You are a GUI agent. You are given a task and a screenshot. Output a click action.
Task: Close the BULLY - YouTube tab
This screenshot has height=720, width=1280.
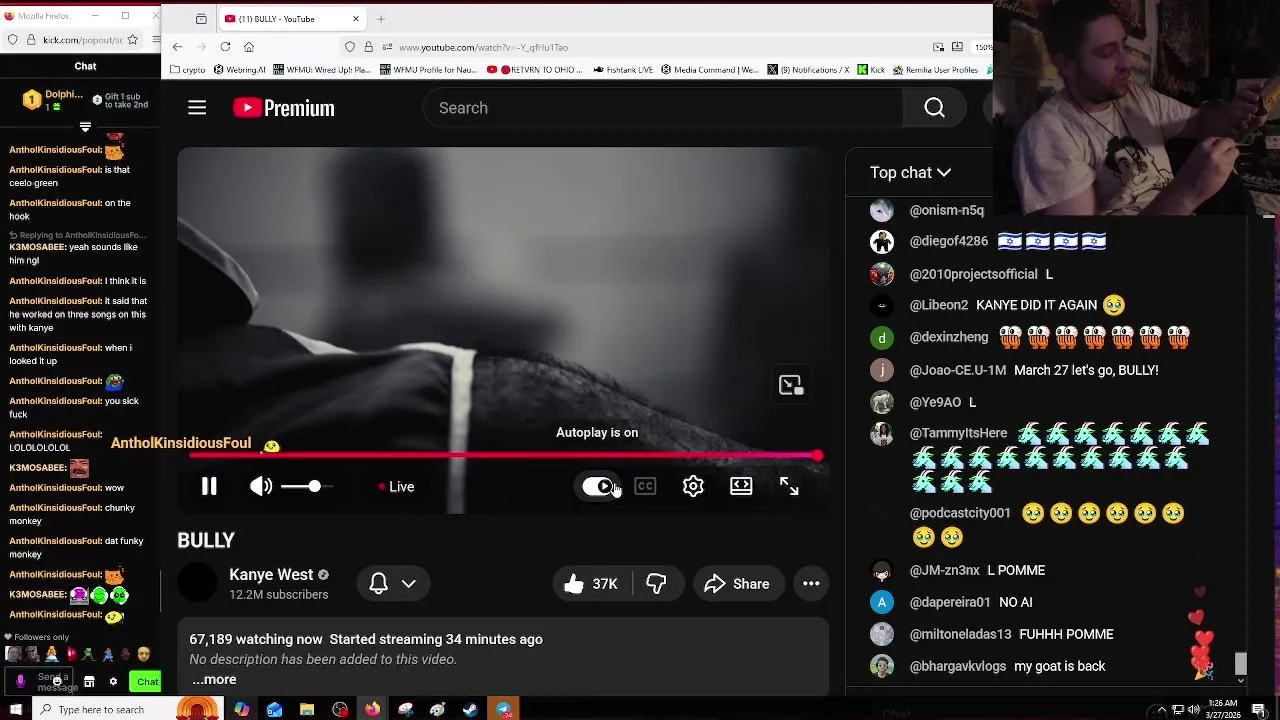coord(356,19)
